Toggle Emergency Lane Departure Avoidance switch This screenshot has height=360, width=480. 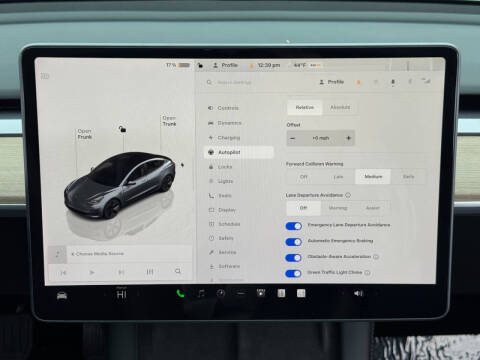pyautogui.click(x=294, y=226)
